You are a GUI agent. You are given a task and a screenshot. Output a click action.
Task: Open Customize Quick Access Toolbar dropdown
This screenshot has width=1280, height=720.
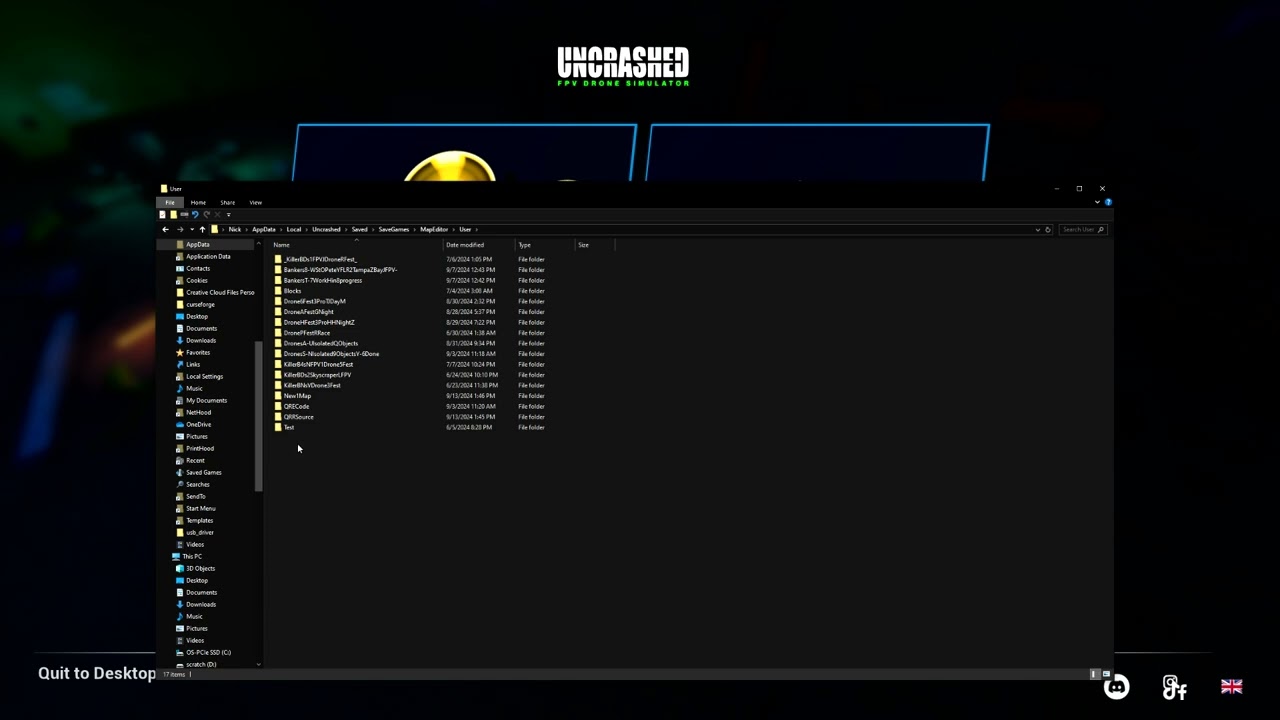click(228, 215)
